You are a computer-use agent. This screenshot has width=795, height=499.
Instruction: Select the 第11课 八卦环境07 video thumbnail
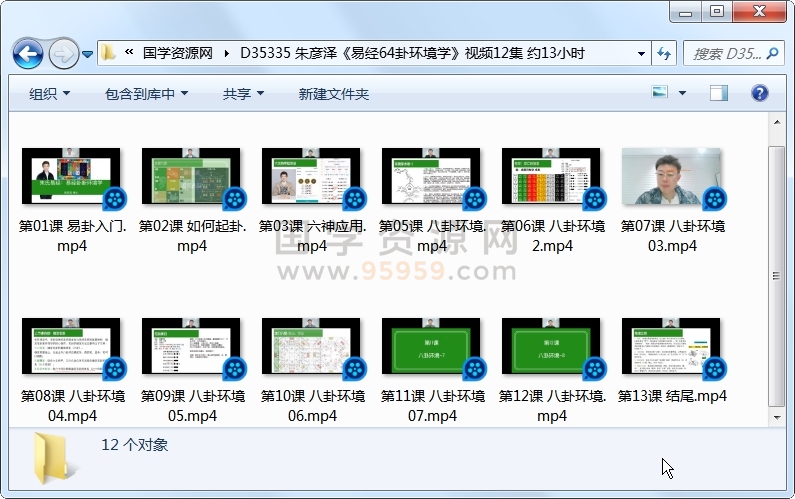[x=431, y=346]
